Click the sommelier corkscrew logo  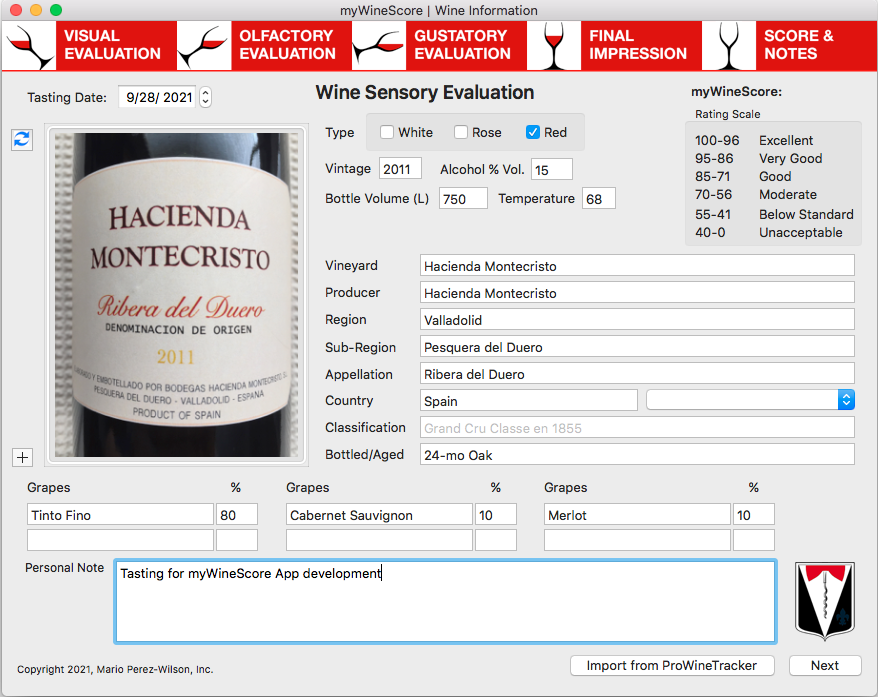pyautogui.click(x=825, y=601)
